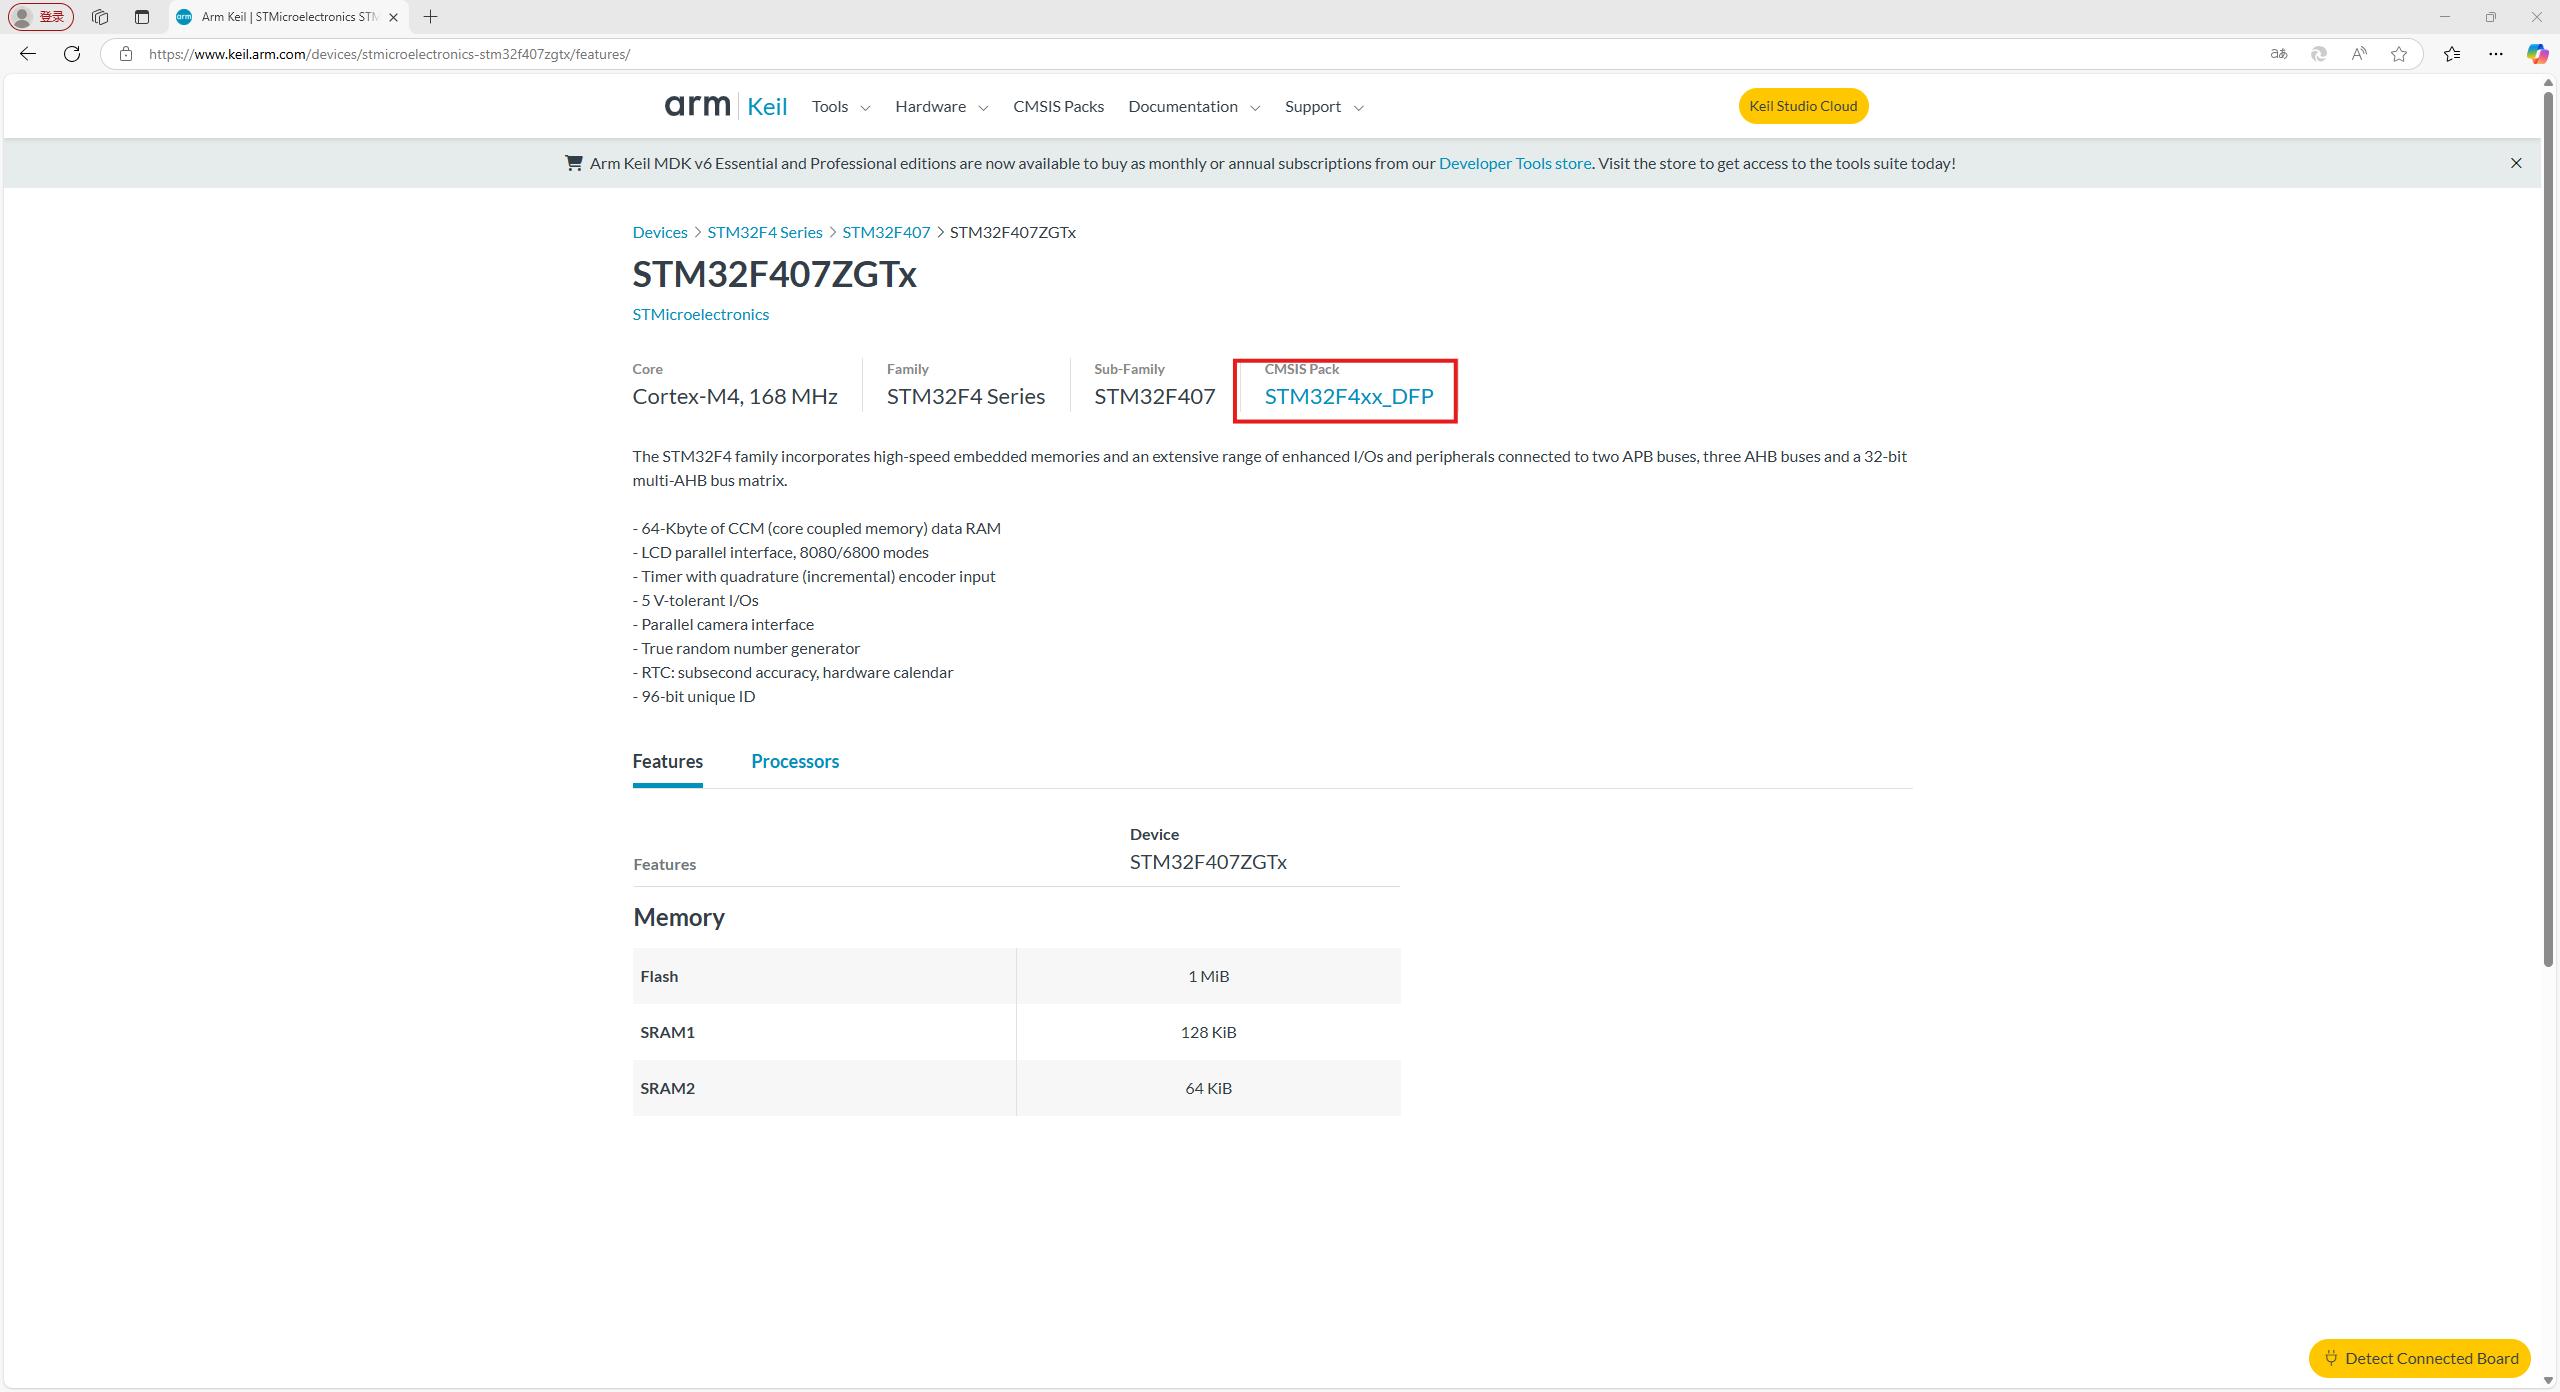Open the STM32F4 Series breadcrumb link
The width and height of the screenshot is (2560, 1392).
[x=765, y=232]
